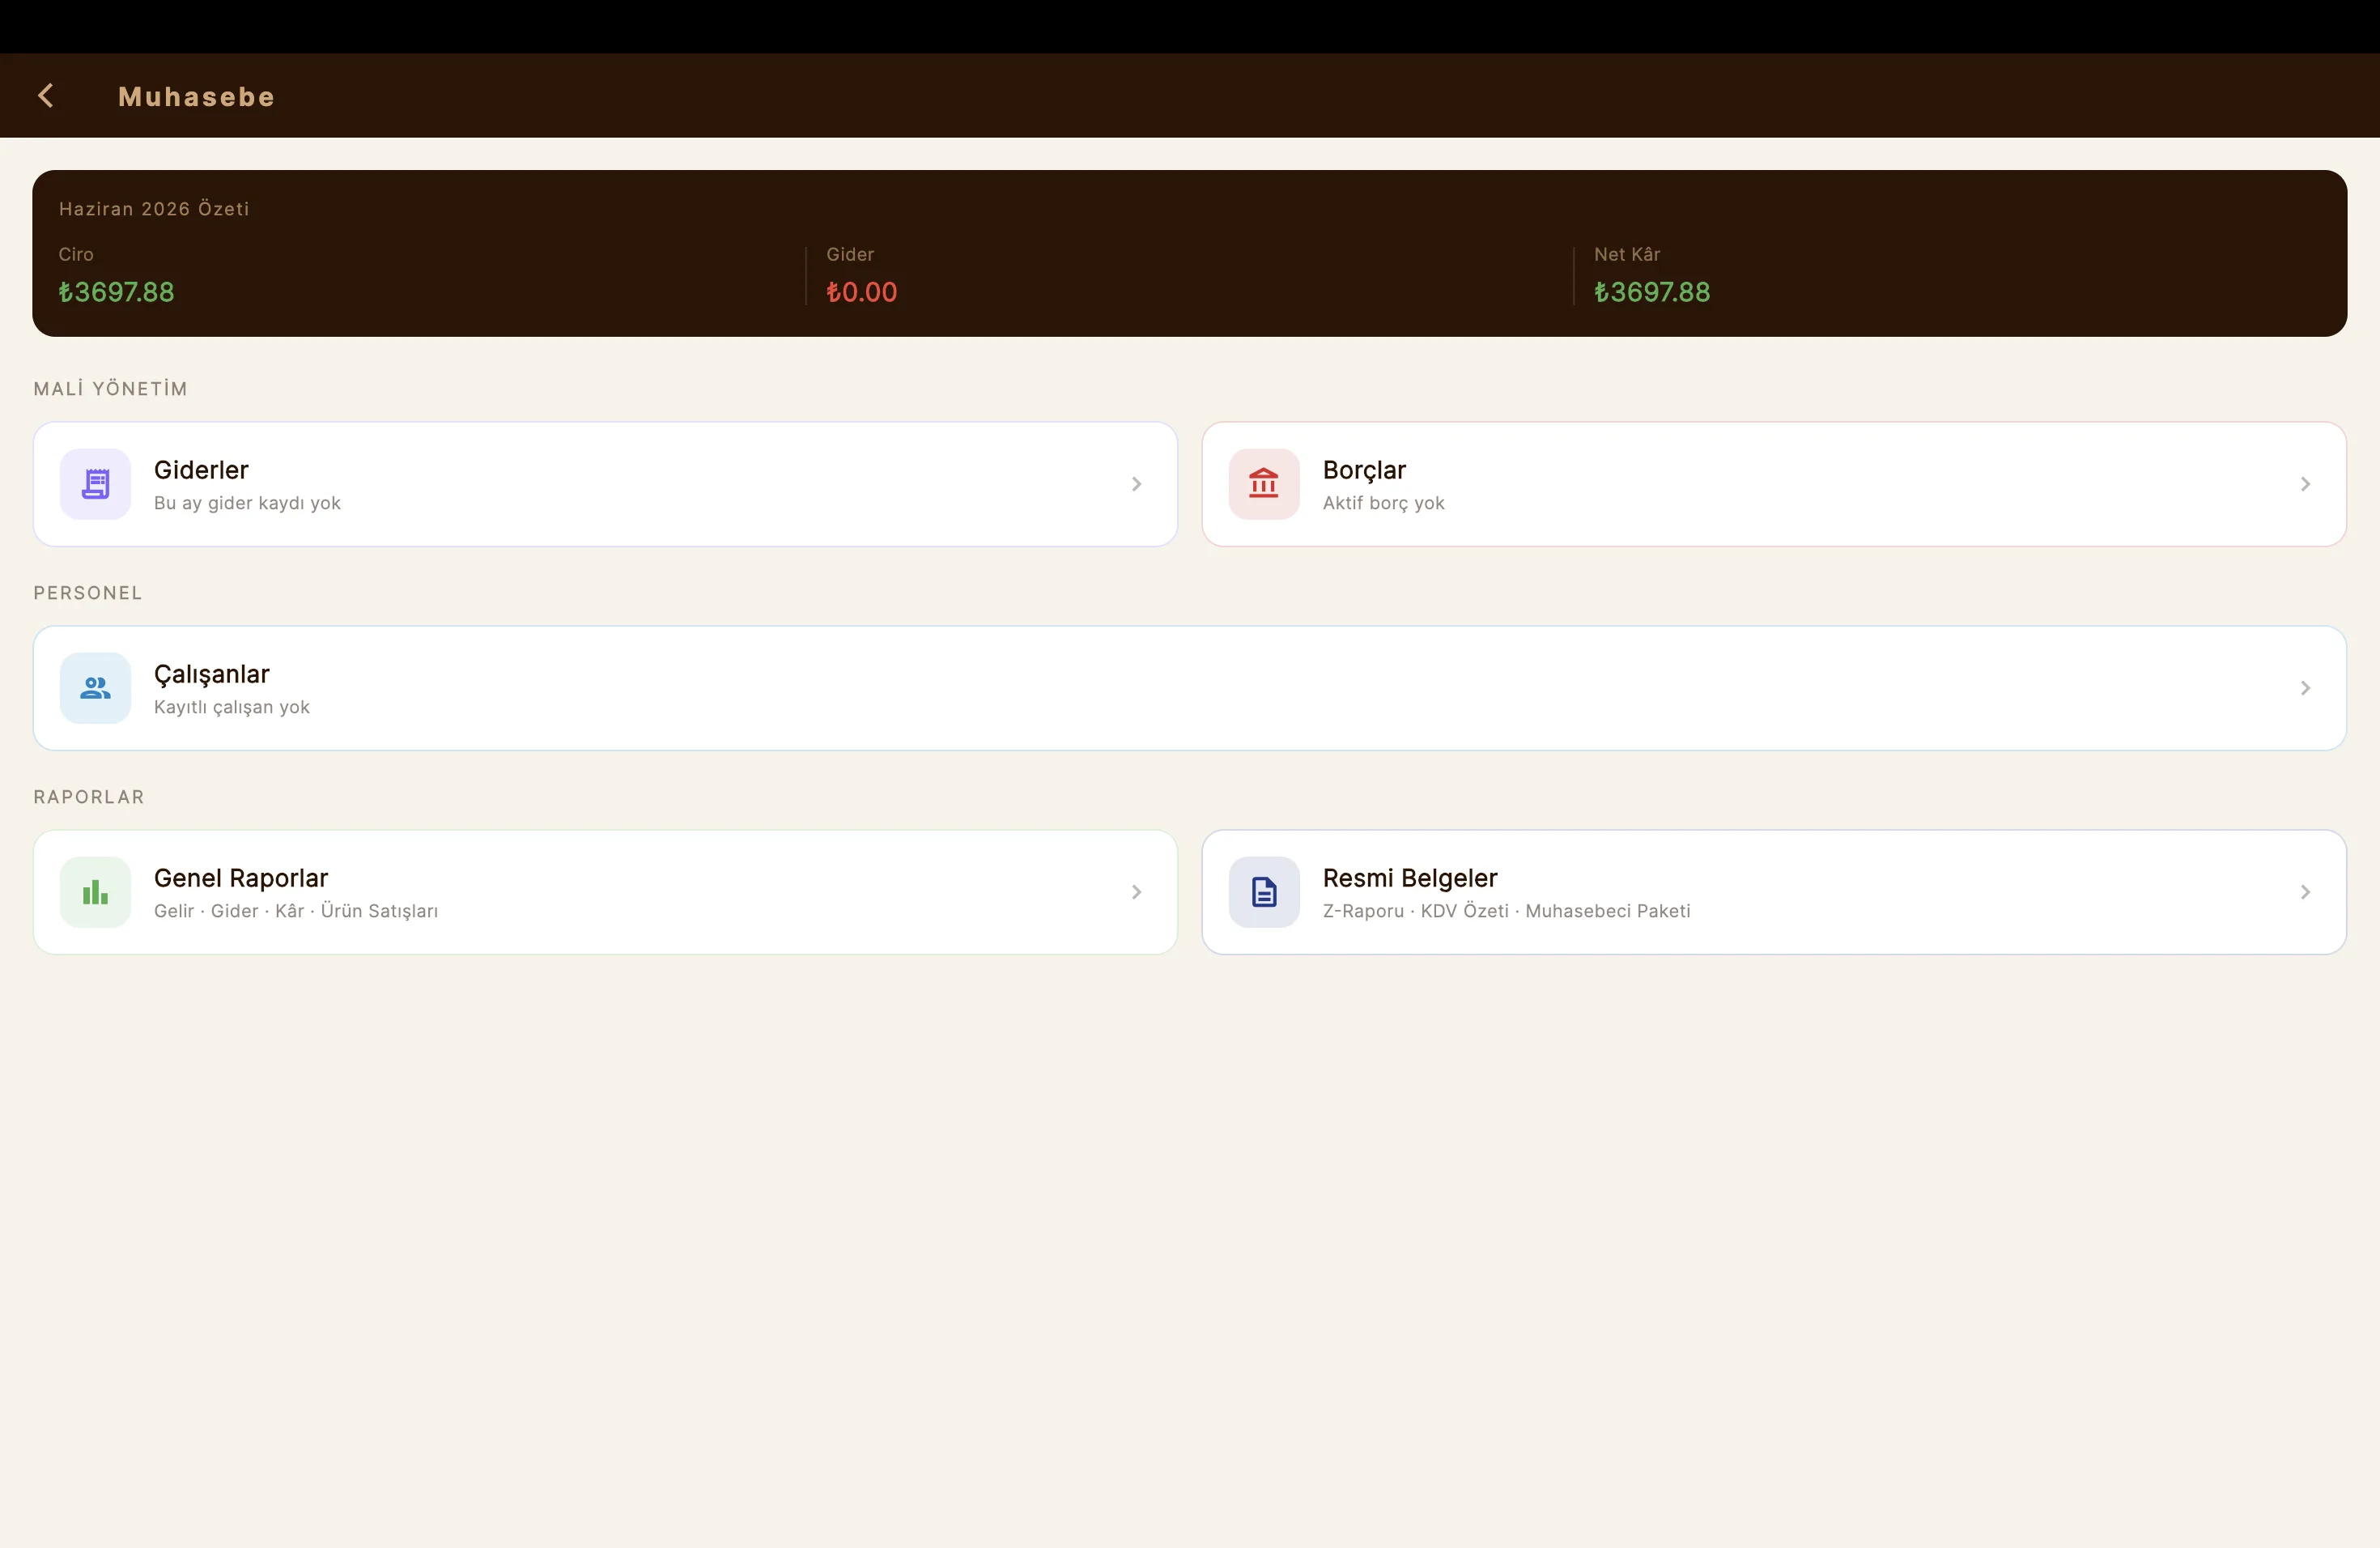This screenshot has width=2380, height=1548.
Task: Click the navy document icon for Resmi Belgeler
Action: click(x=1264, y=892)
